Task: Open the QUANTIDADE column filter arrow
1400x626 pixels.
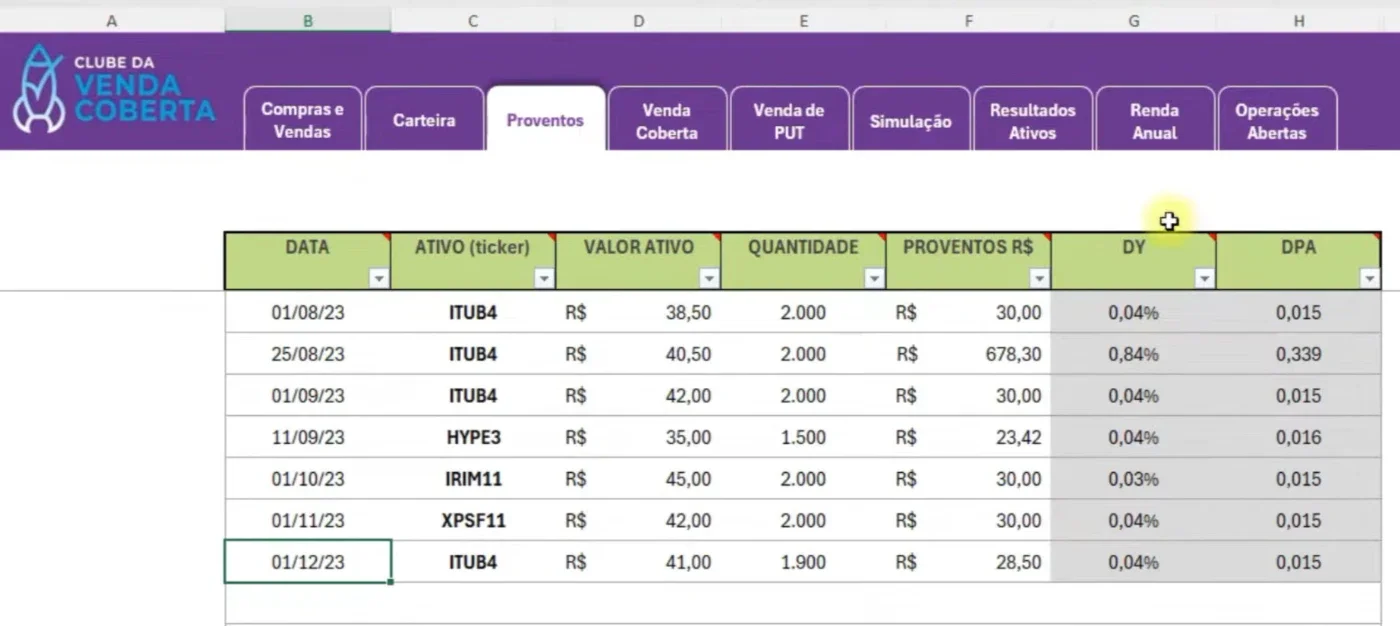Action: point(874,279)
